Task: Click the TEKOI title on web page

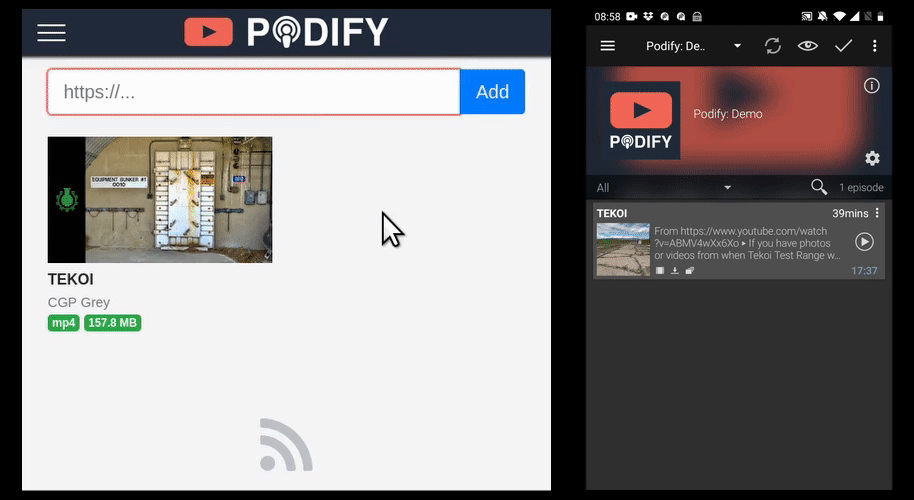Action: click(x=71, y=279)
